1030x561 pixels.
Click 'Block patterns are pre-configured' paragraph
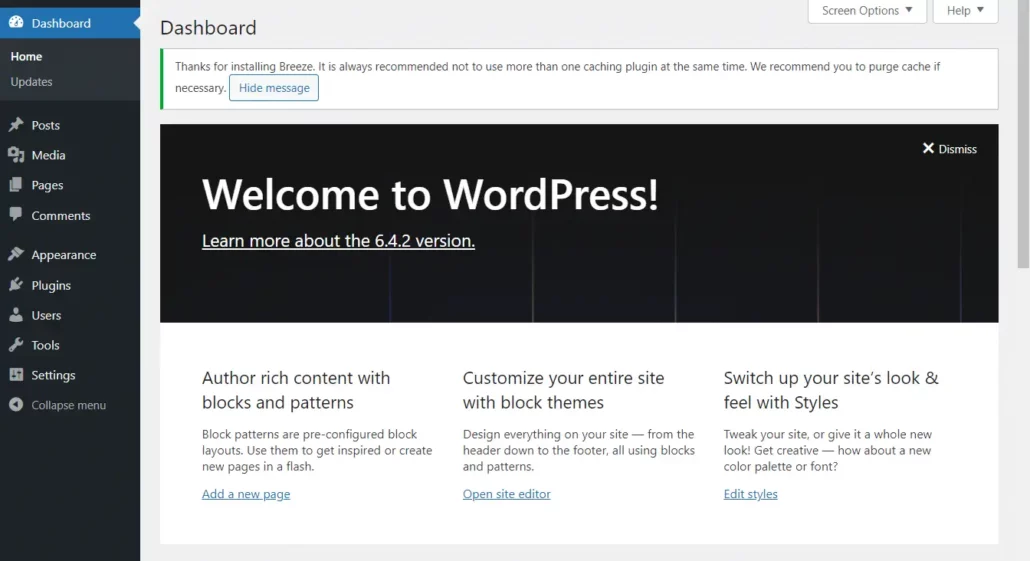(317, 451)
